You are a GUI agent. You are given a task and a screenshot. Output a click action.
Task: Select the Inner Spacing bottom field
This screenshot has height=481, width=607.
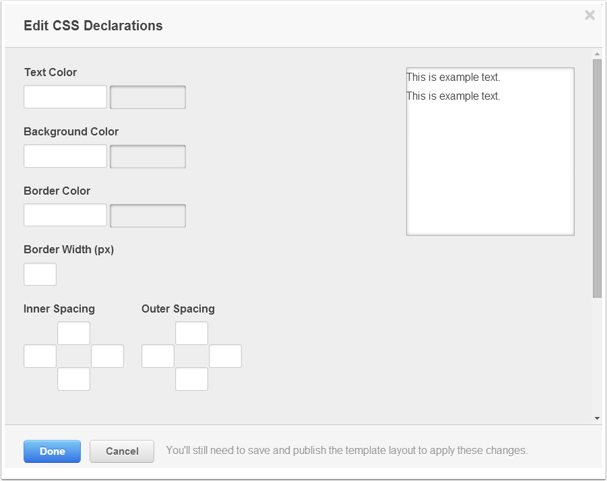pyautogui.click(x=74, y=379)
